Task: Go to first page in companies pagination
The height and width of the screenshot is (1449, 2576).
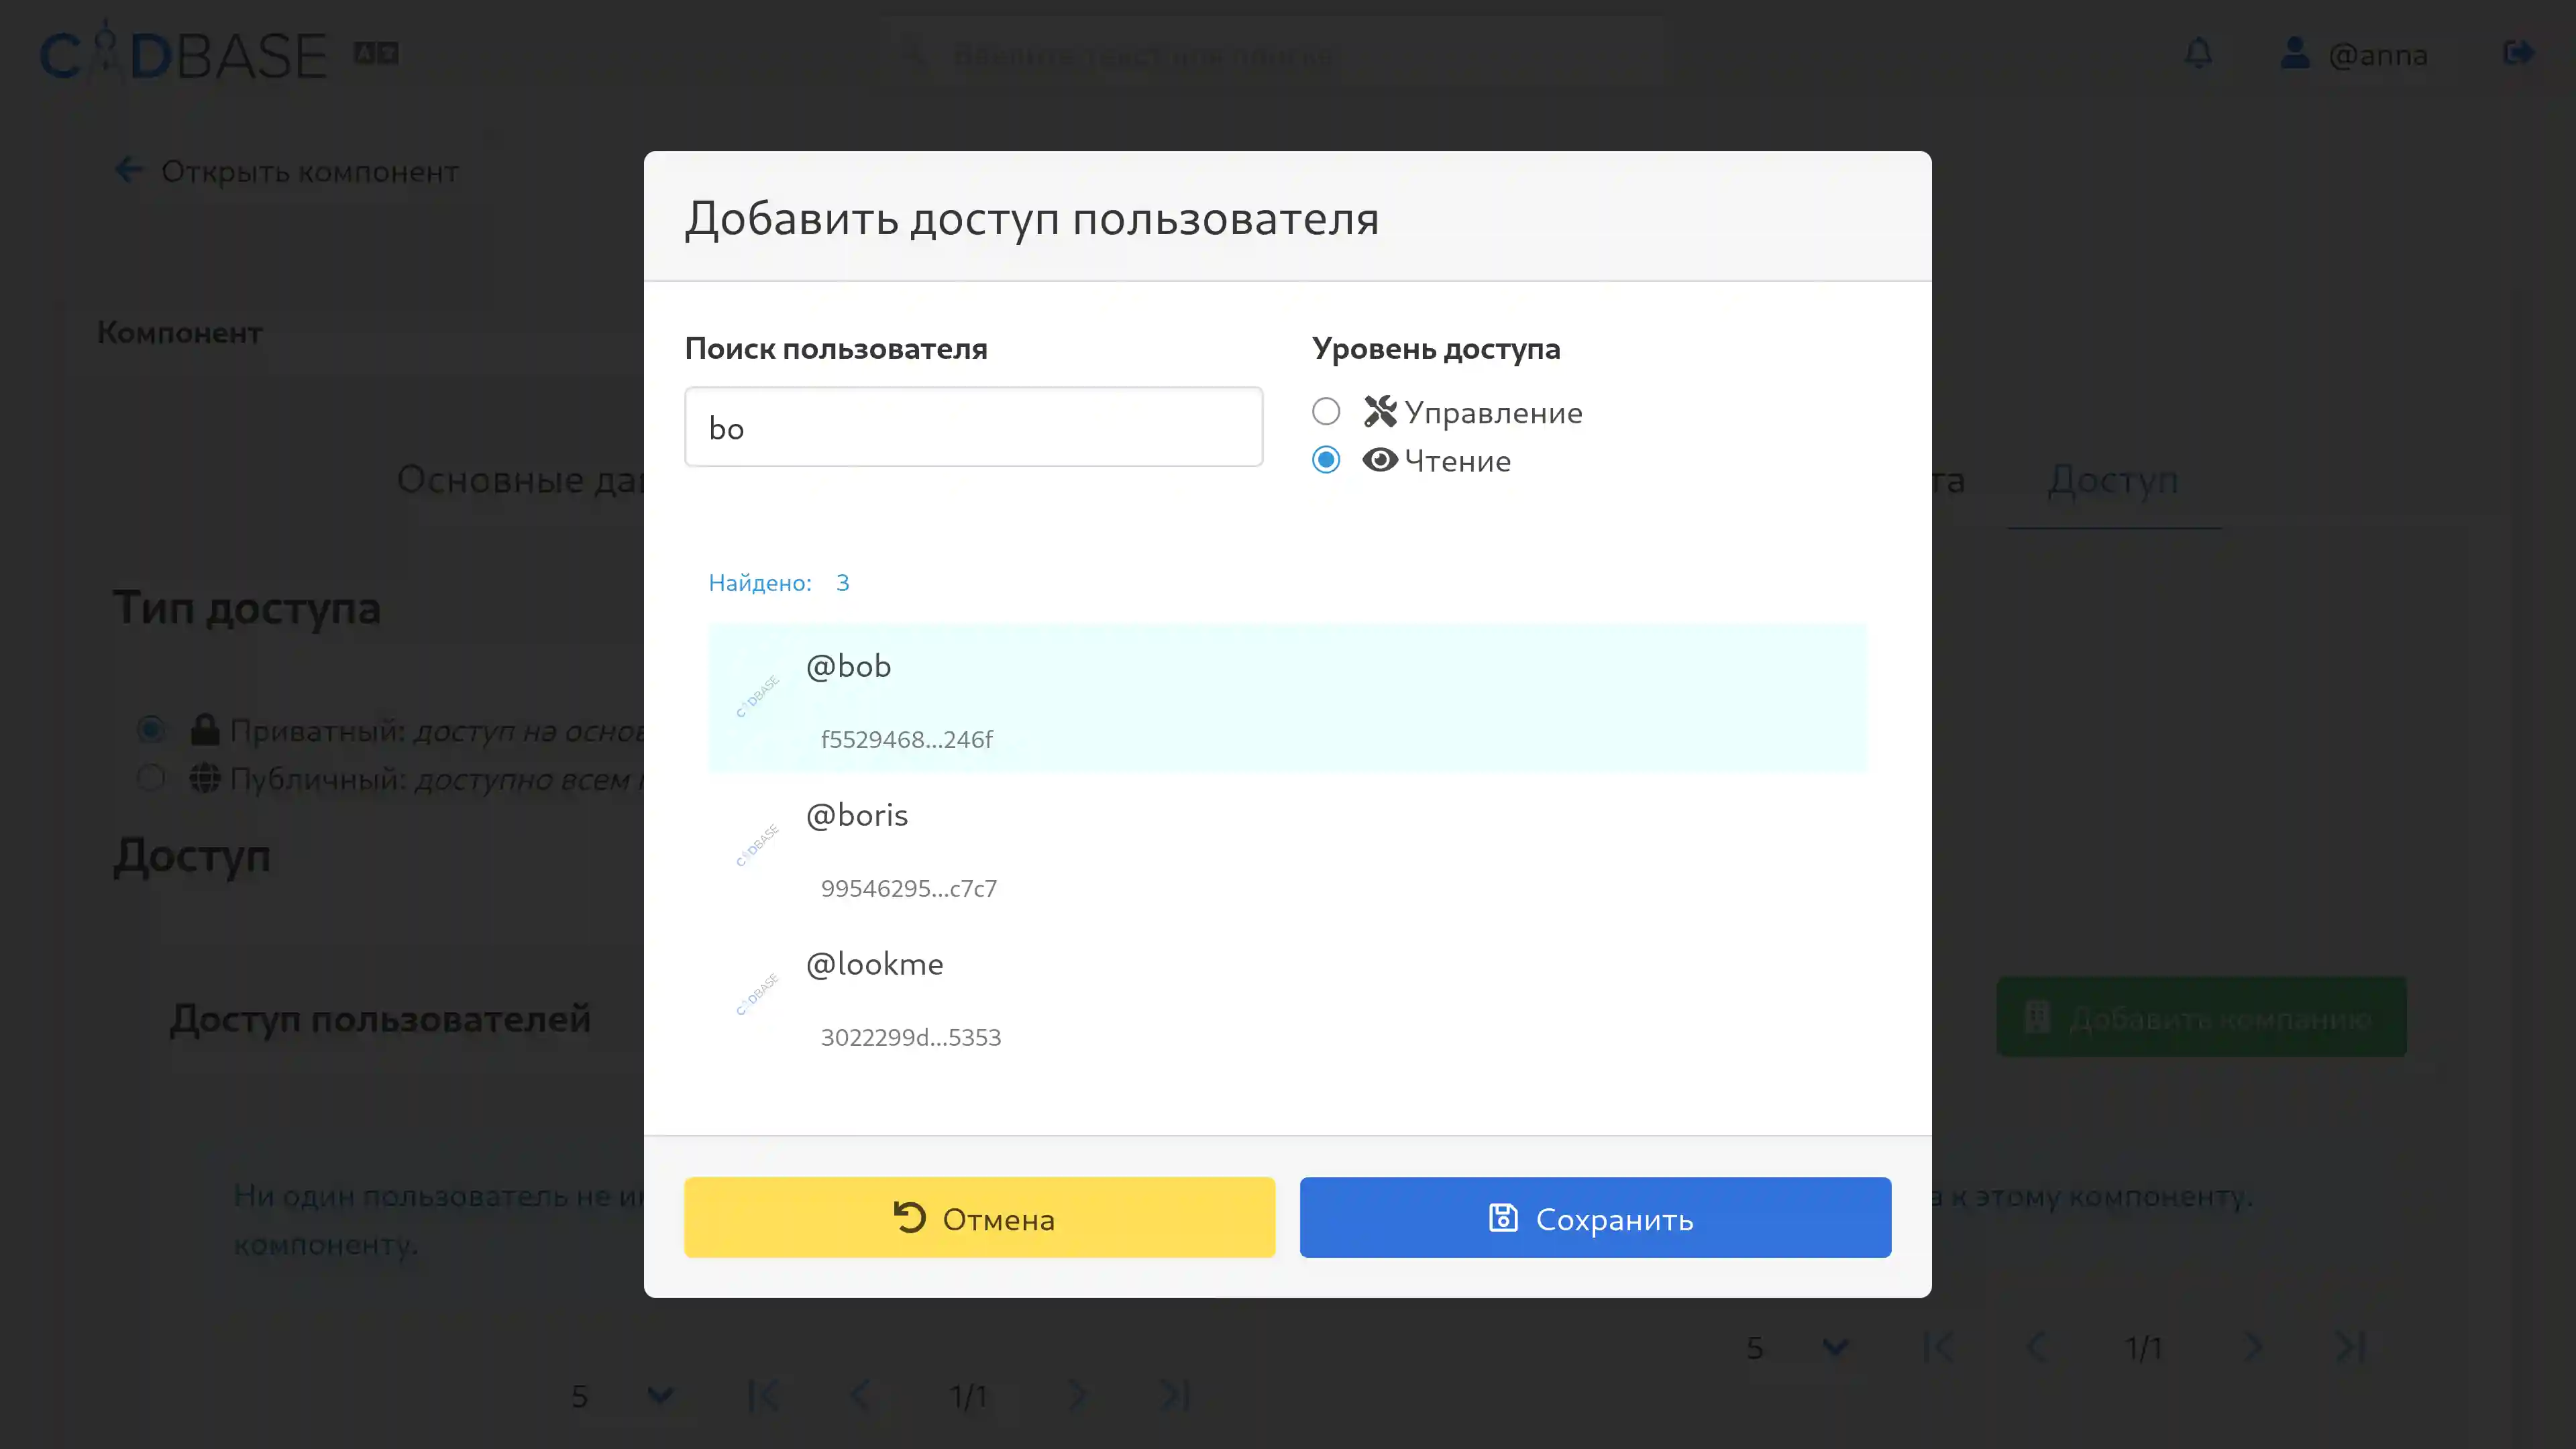Action: 1938,1347
